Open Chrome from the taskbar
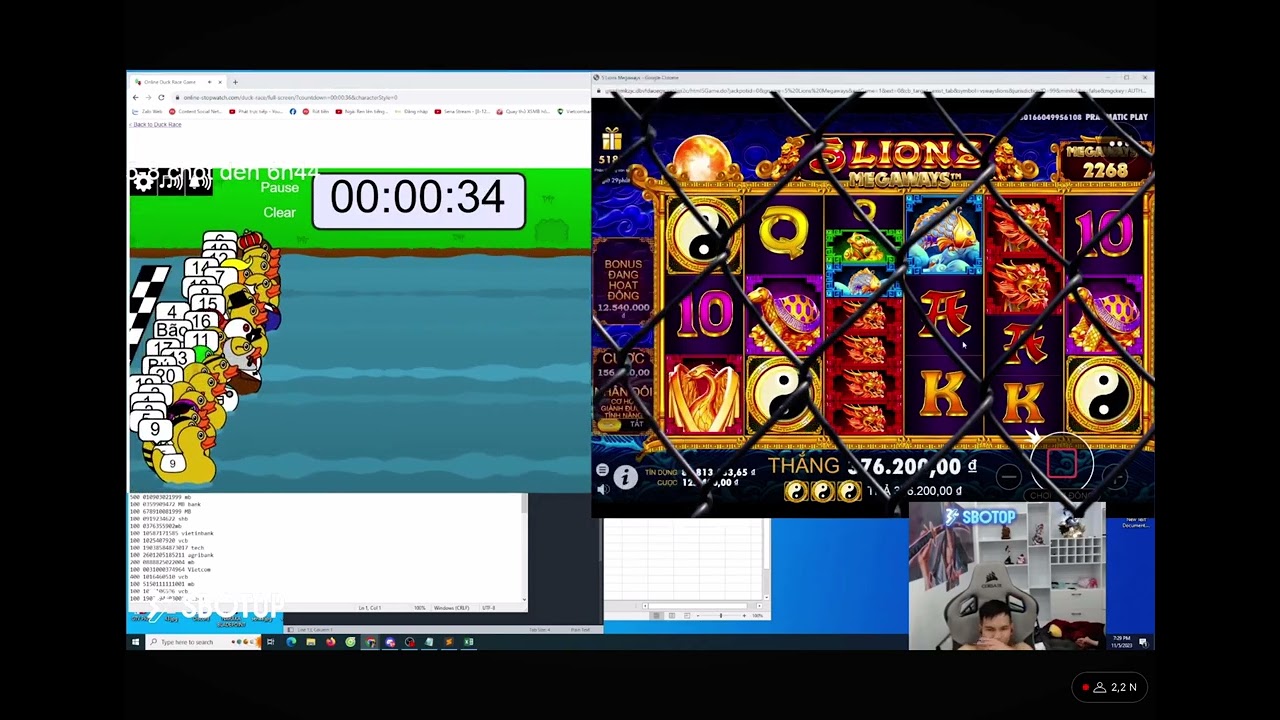Viewport: 1280px width, 720px height. click(370, 642)
